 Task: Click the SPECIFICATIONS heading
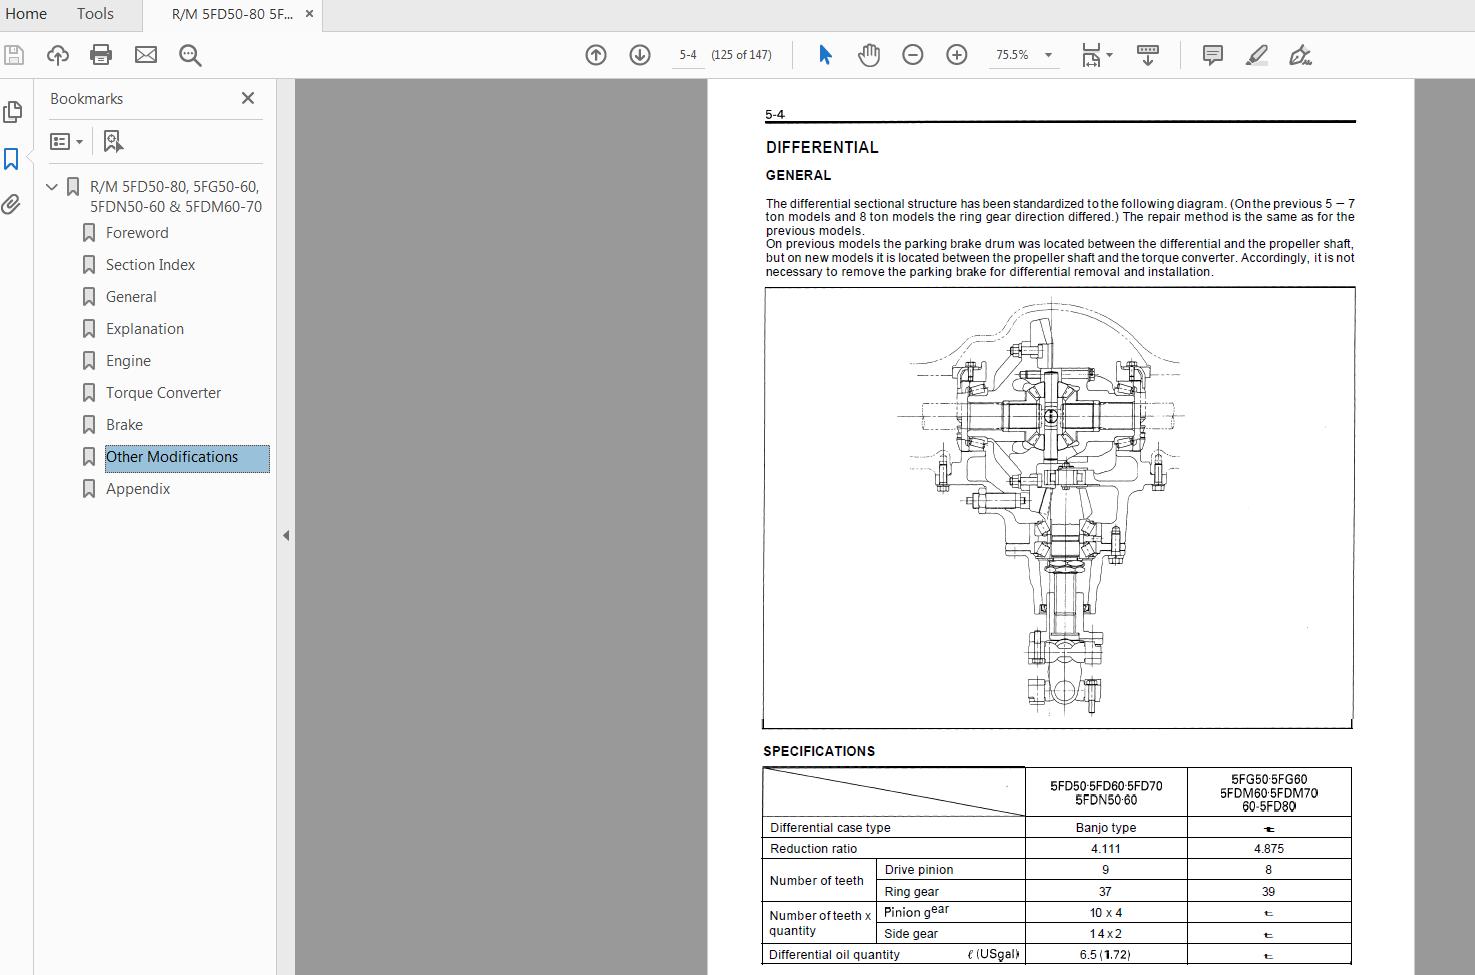819,751
